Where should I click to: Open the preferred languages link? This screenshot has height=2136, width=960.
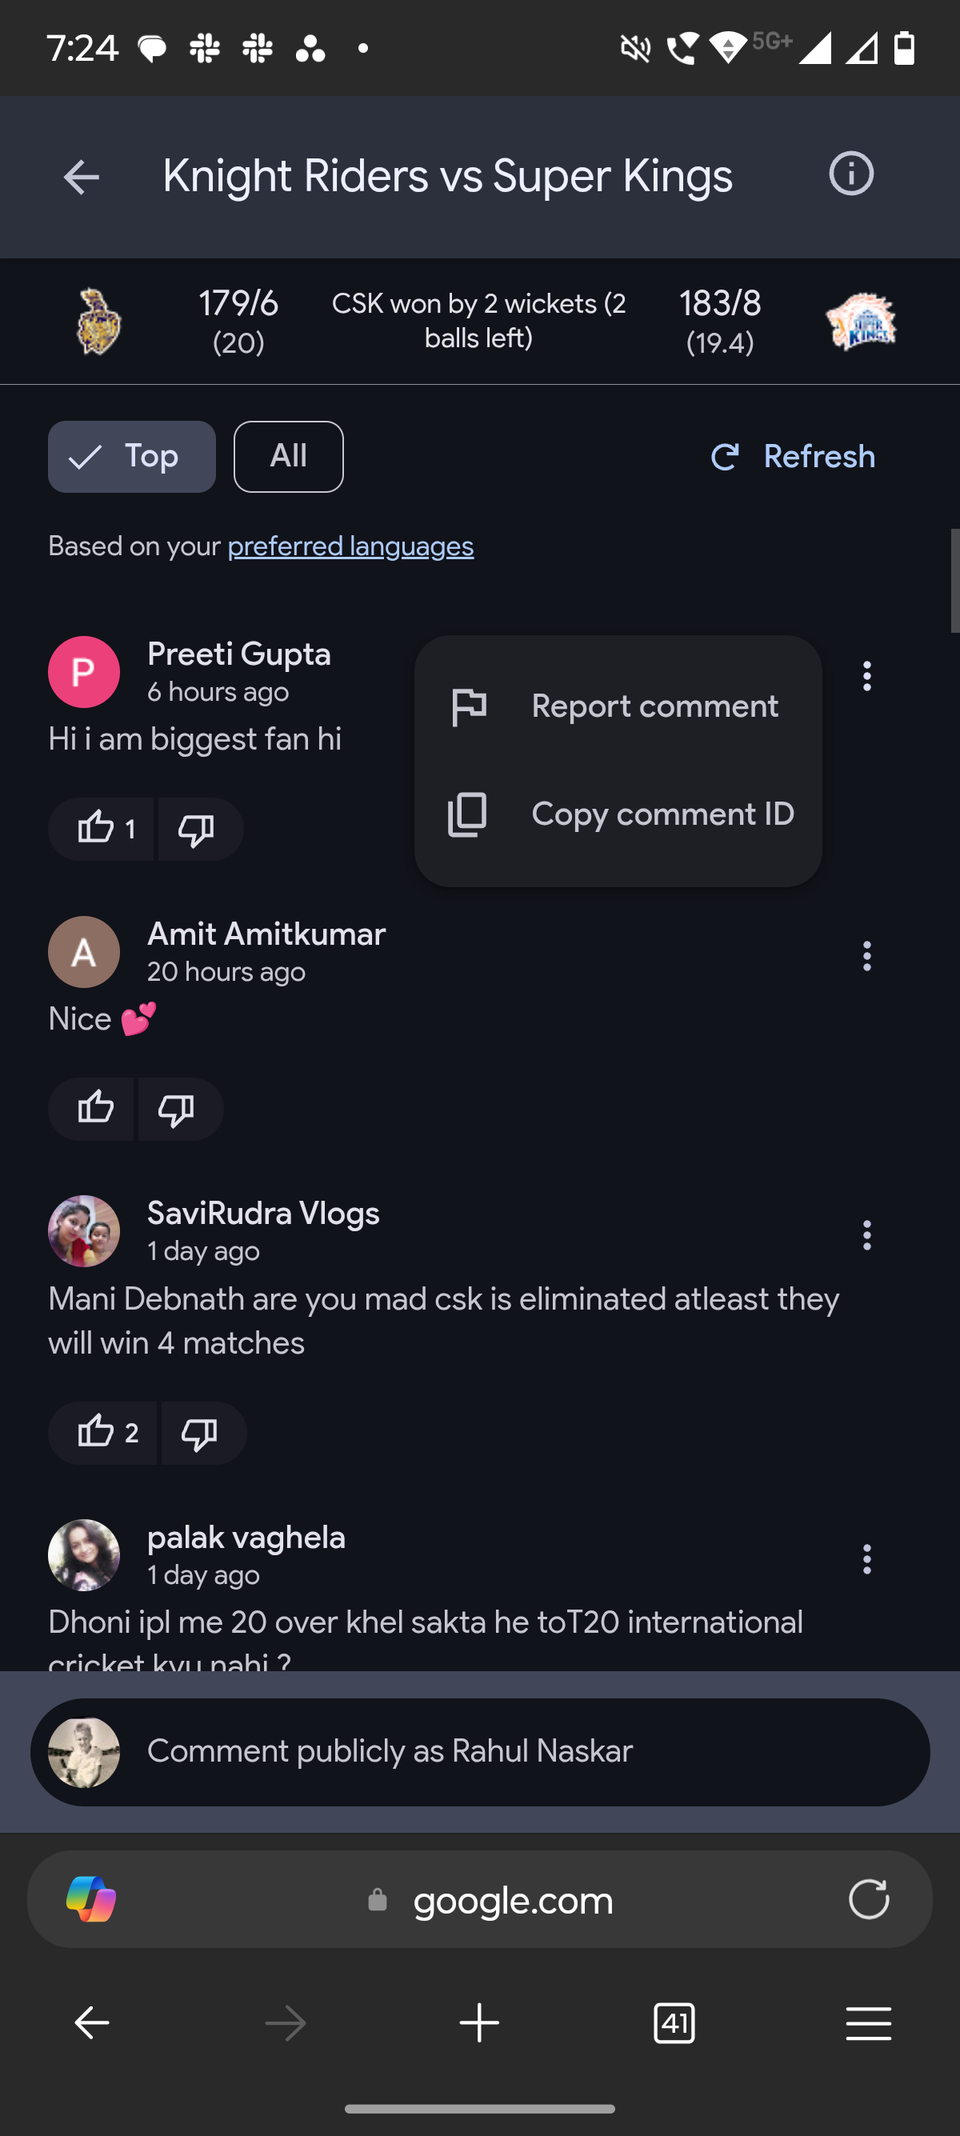(350, 546)
